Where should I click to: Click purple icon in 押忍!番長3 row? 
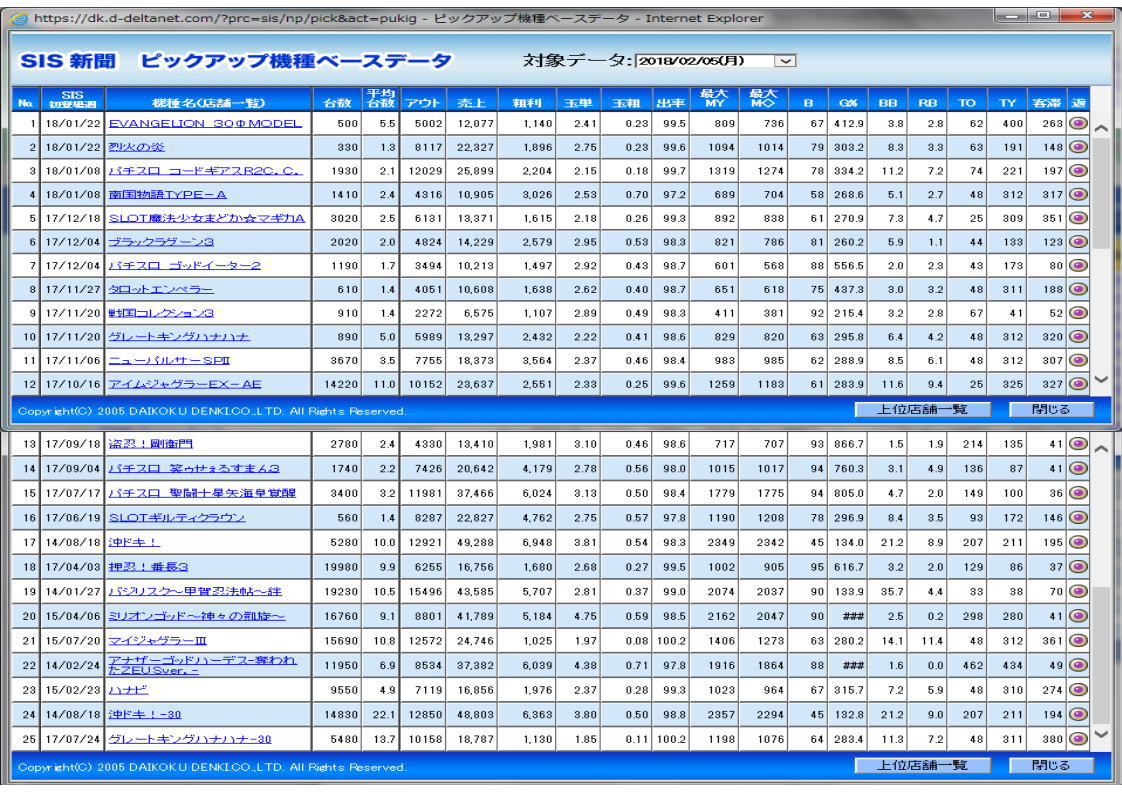[1078, 566]
